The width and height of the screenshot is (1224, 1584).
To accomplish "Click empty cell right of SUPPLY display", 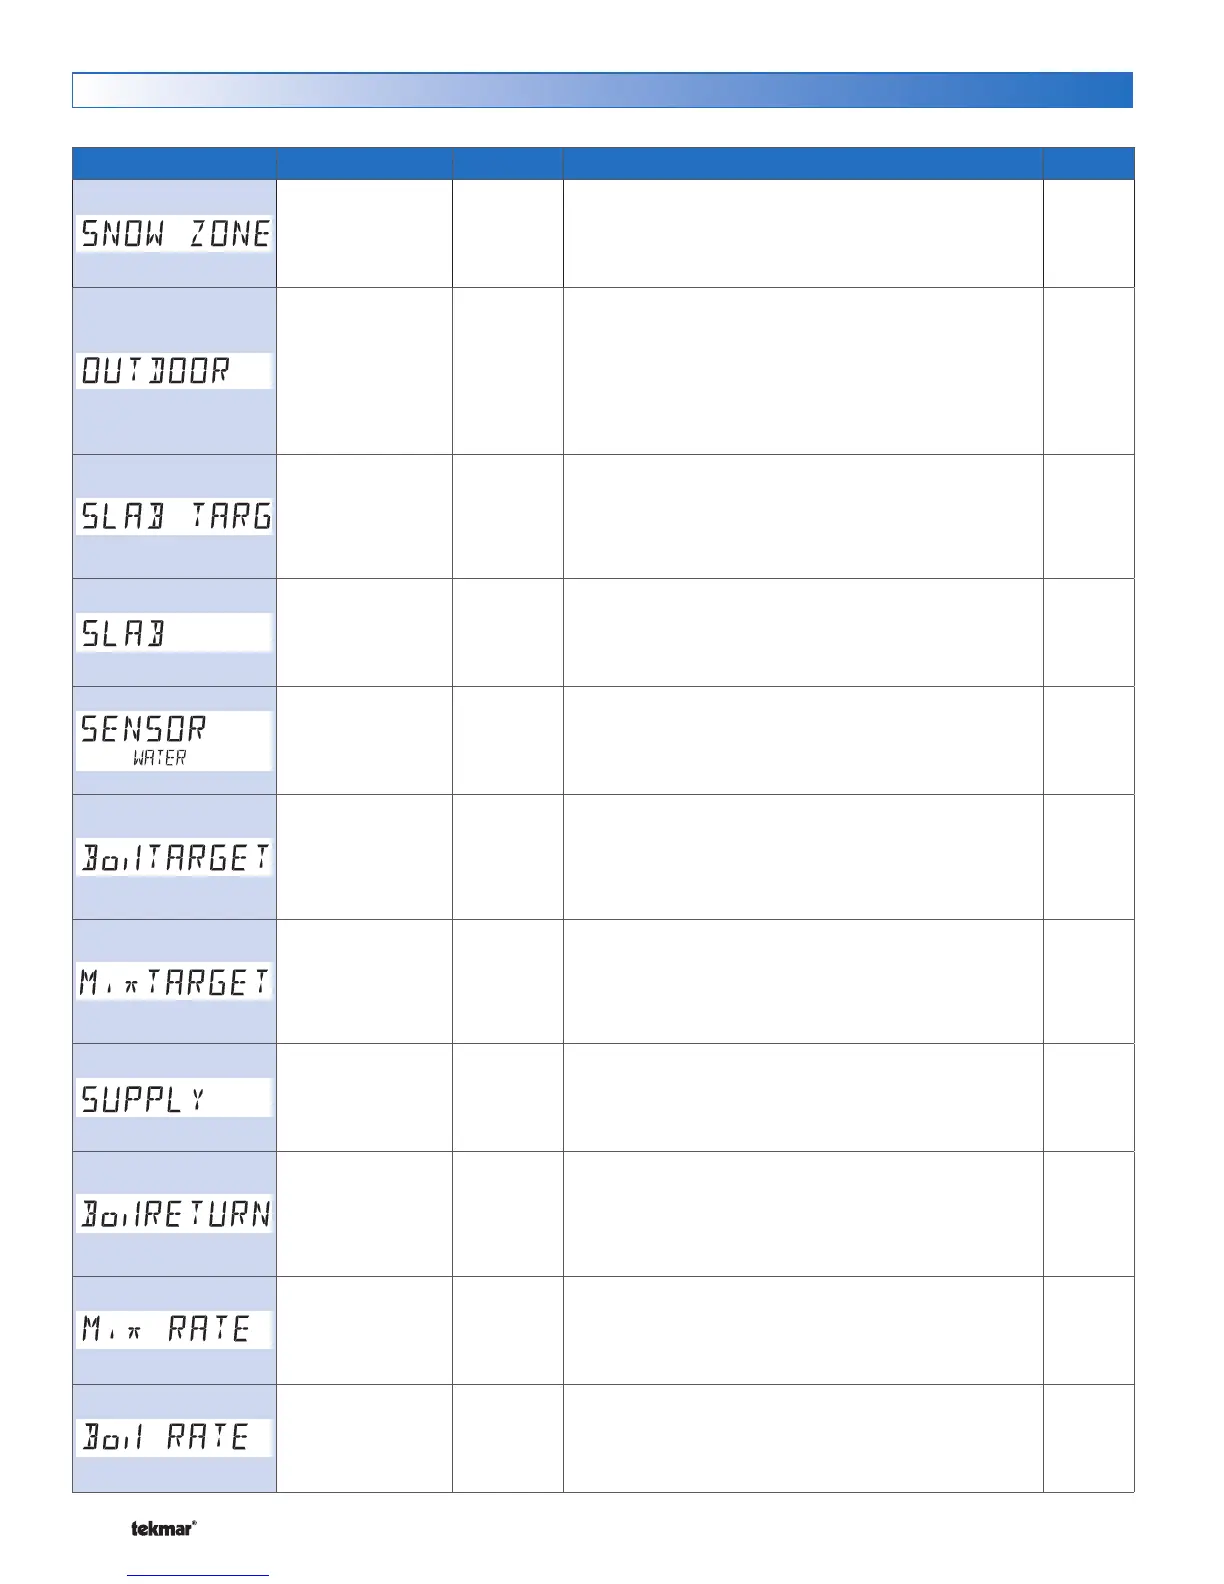I will (364, 1098).
